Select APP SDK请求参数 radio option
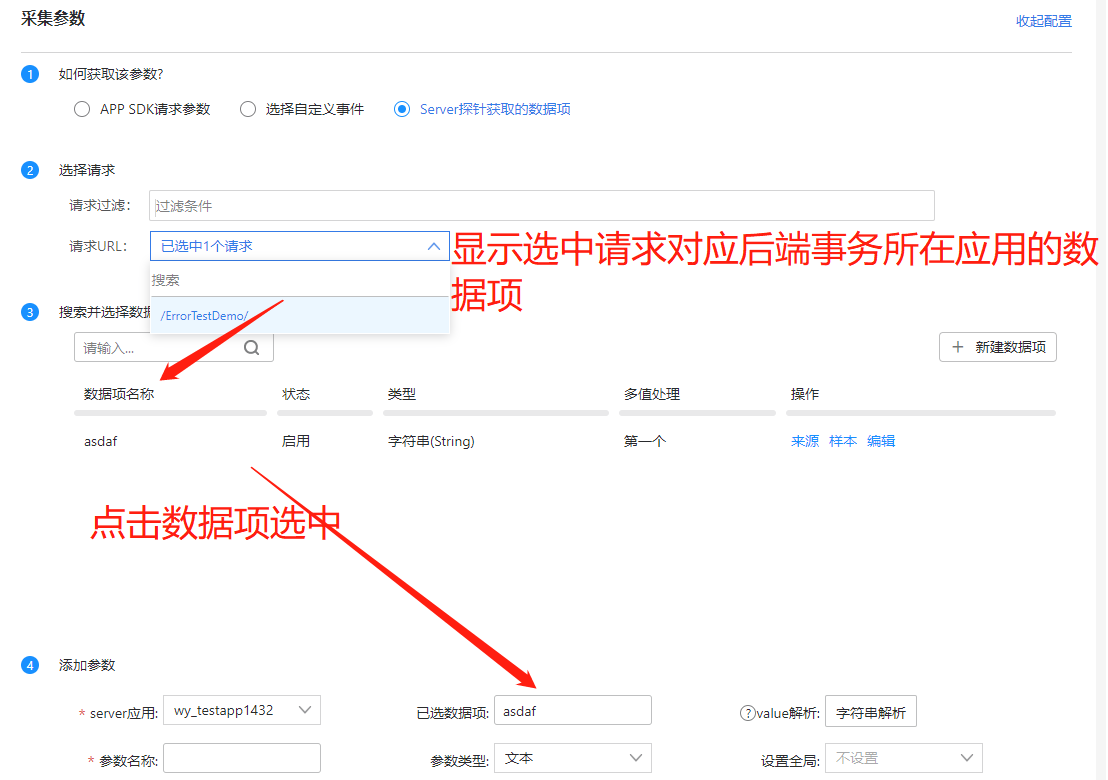The height and width of the screenshot is (780, 1108). click(82, 110)
